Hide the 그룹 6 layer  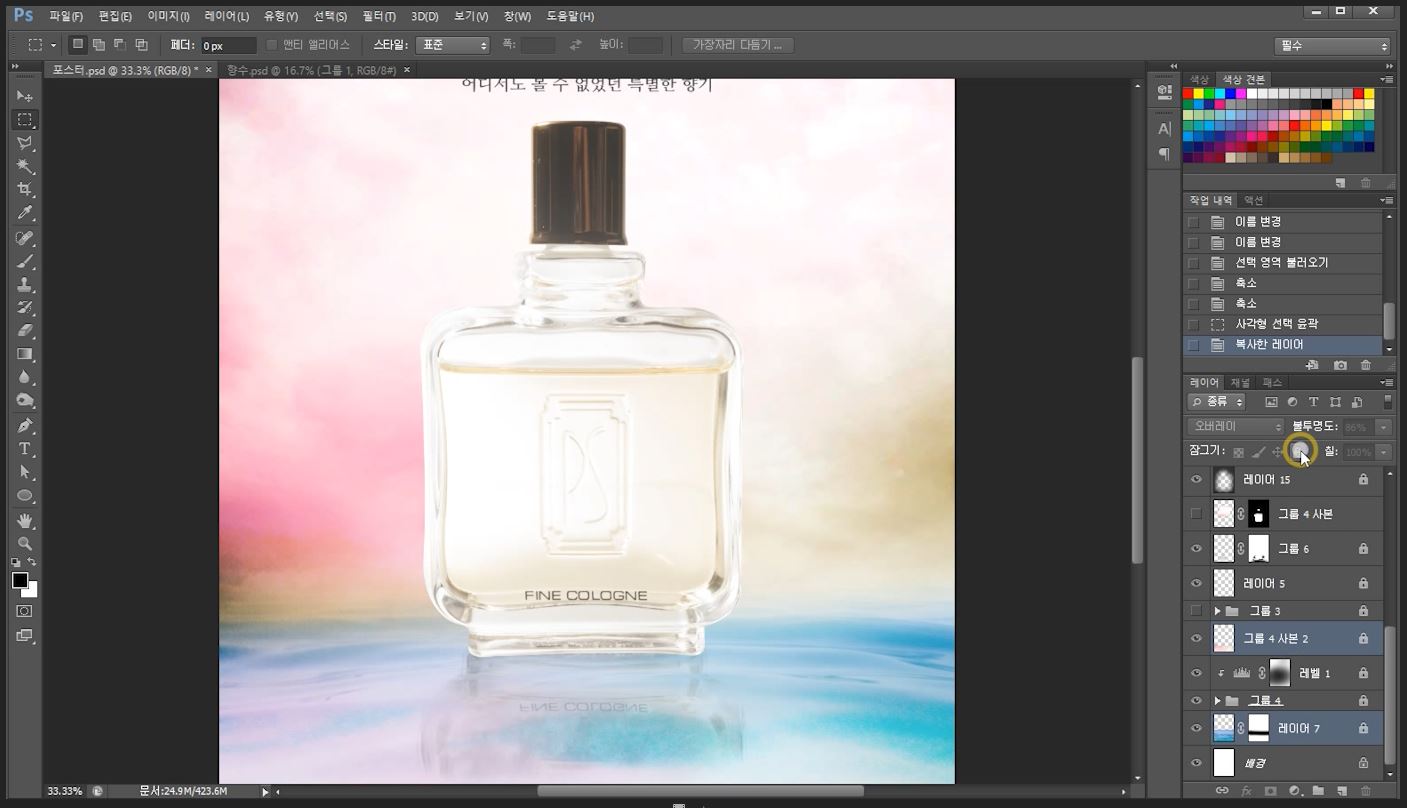coord(1196,549)
